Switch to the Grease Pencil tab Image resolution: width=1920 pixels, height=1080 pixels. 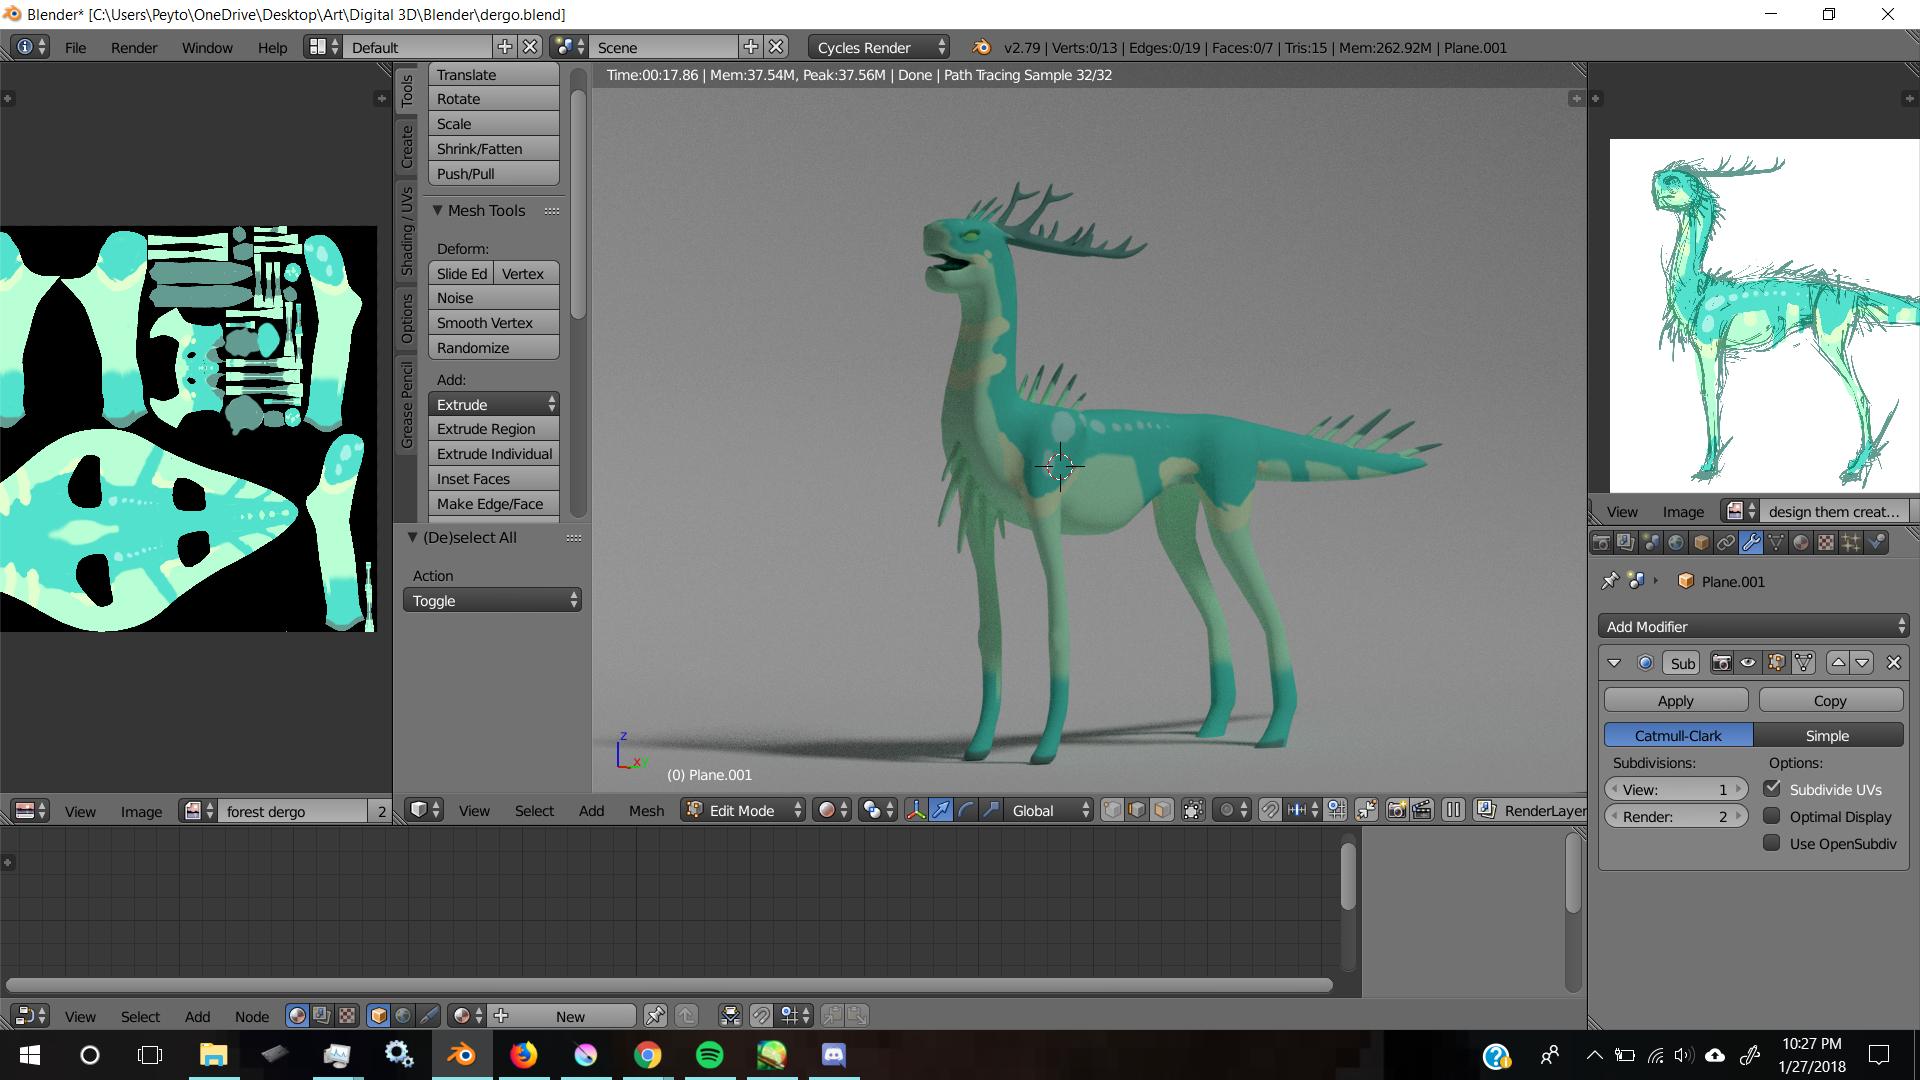coord(407,405)
